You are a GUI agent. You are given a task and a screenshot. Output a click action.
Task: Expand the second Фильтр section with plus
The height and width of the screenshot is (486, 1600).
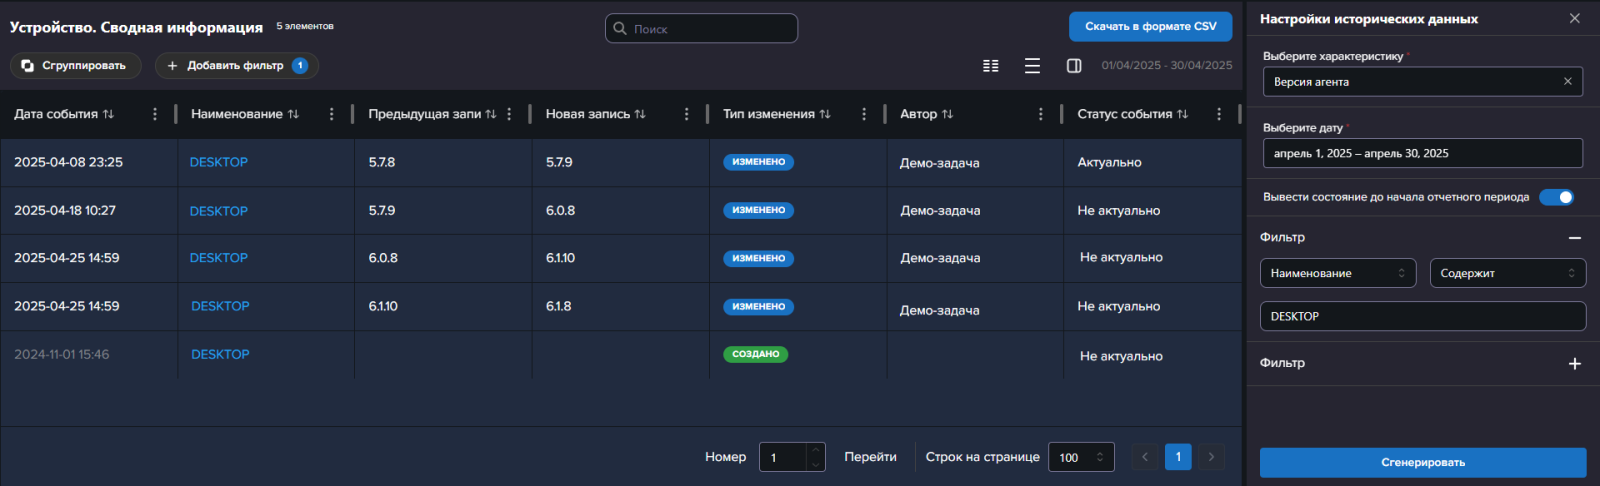(1575, 364)
